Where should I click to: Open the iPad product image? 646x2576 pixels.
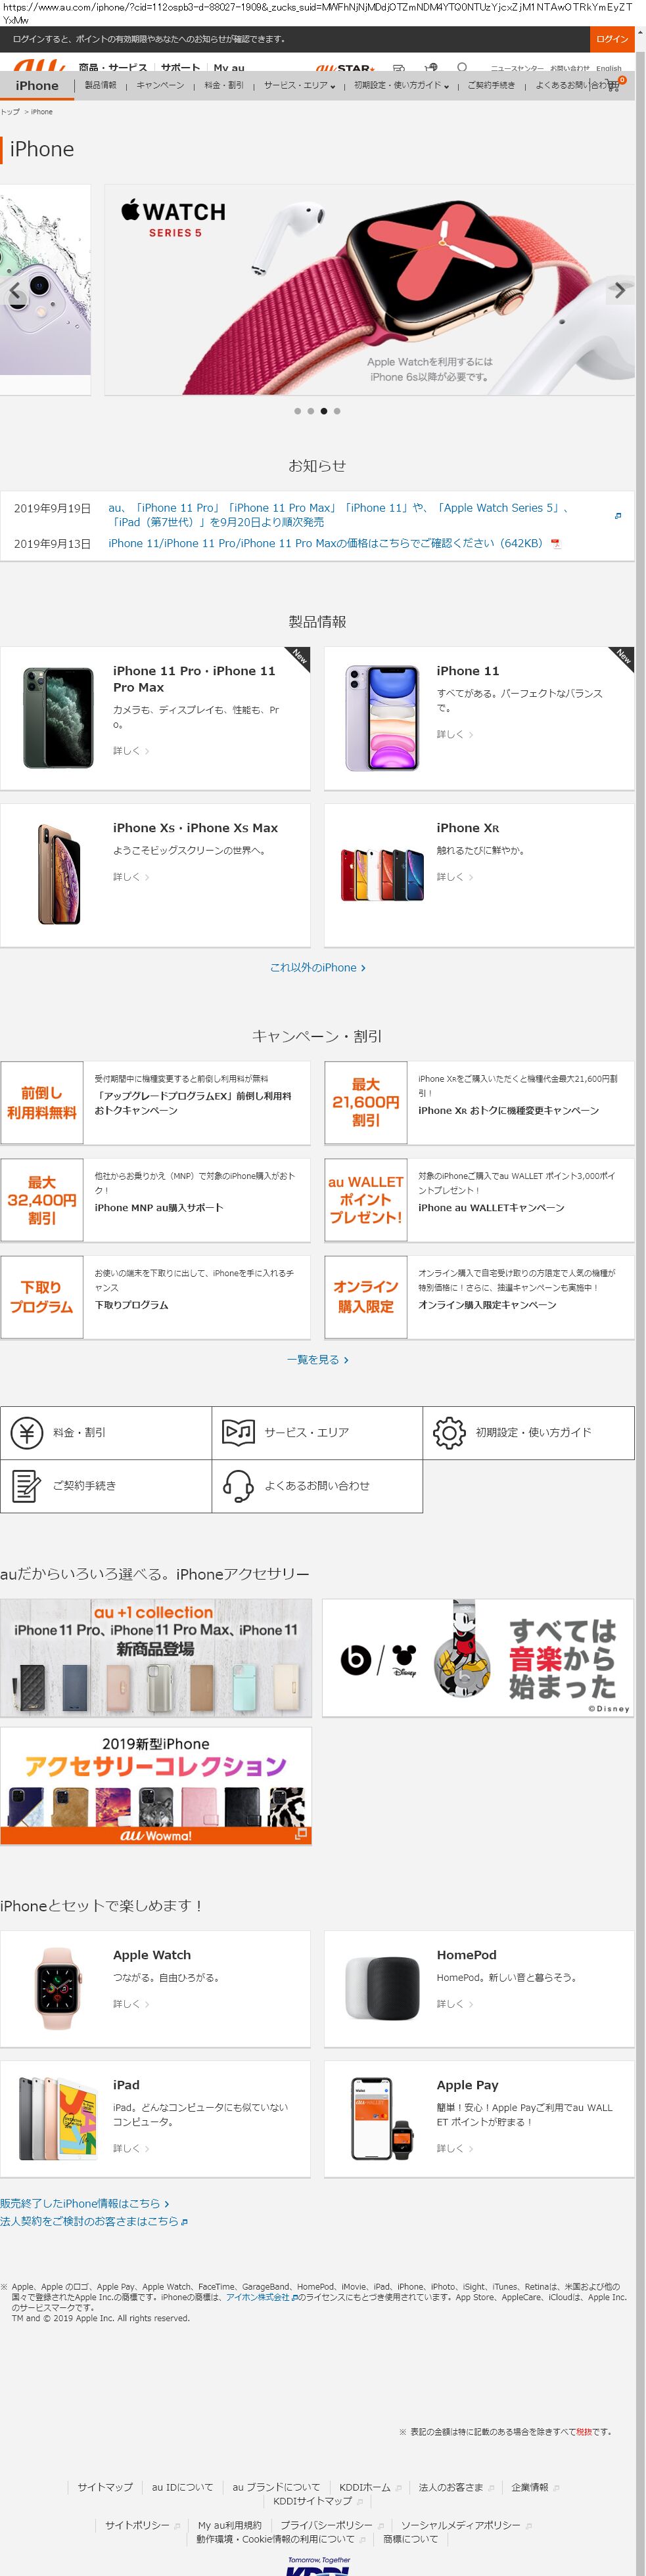click(x=57, y=2118)
